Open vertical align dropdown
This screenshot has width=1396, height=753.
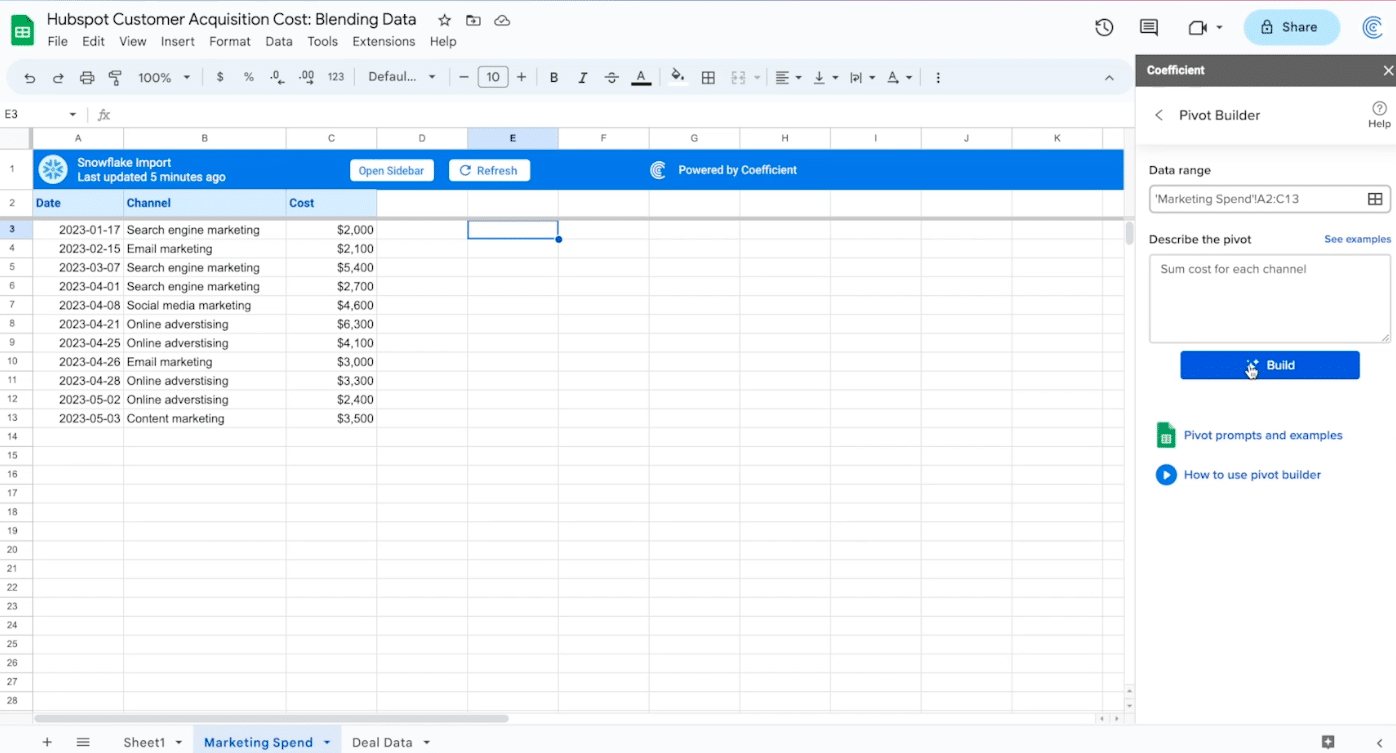825,77
